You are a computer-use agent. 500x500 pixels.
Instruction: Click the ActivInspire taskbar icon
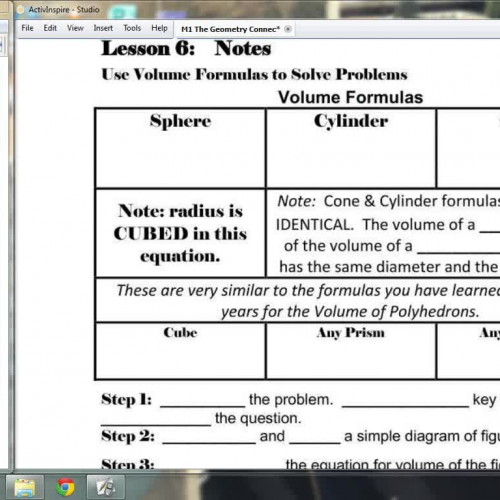(106, 487)
